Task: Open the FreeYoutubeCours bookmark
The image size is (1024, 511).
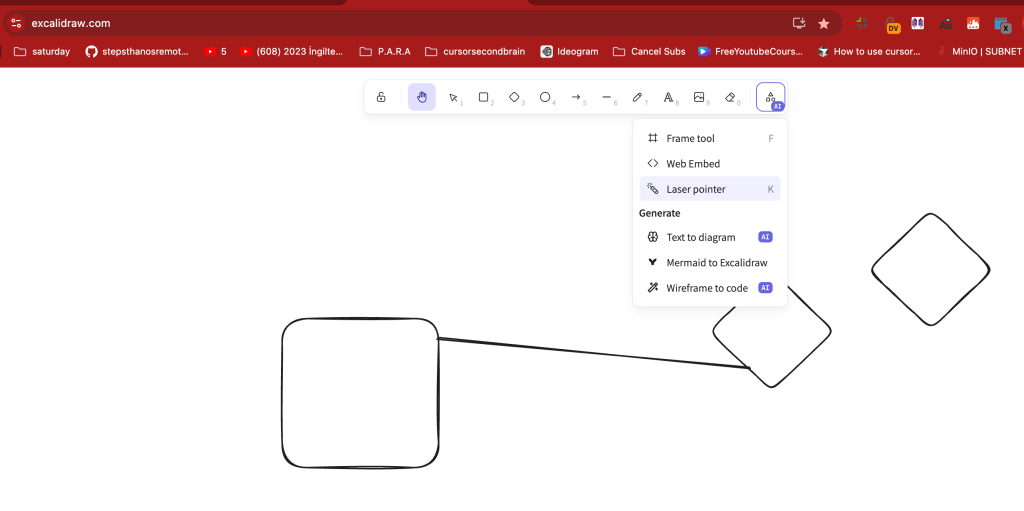Action: coord(750,52)
